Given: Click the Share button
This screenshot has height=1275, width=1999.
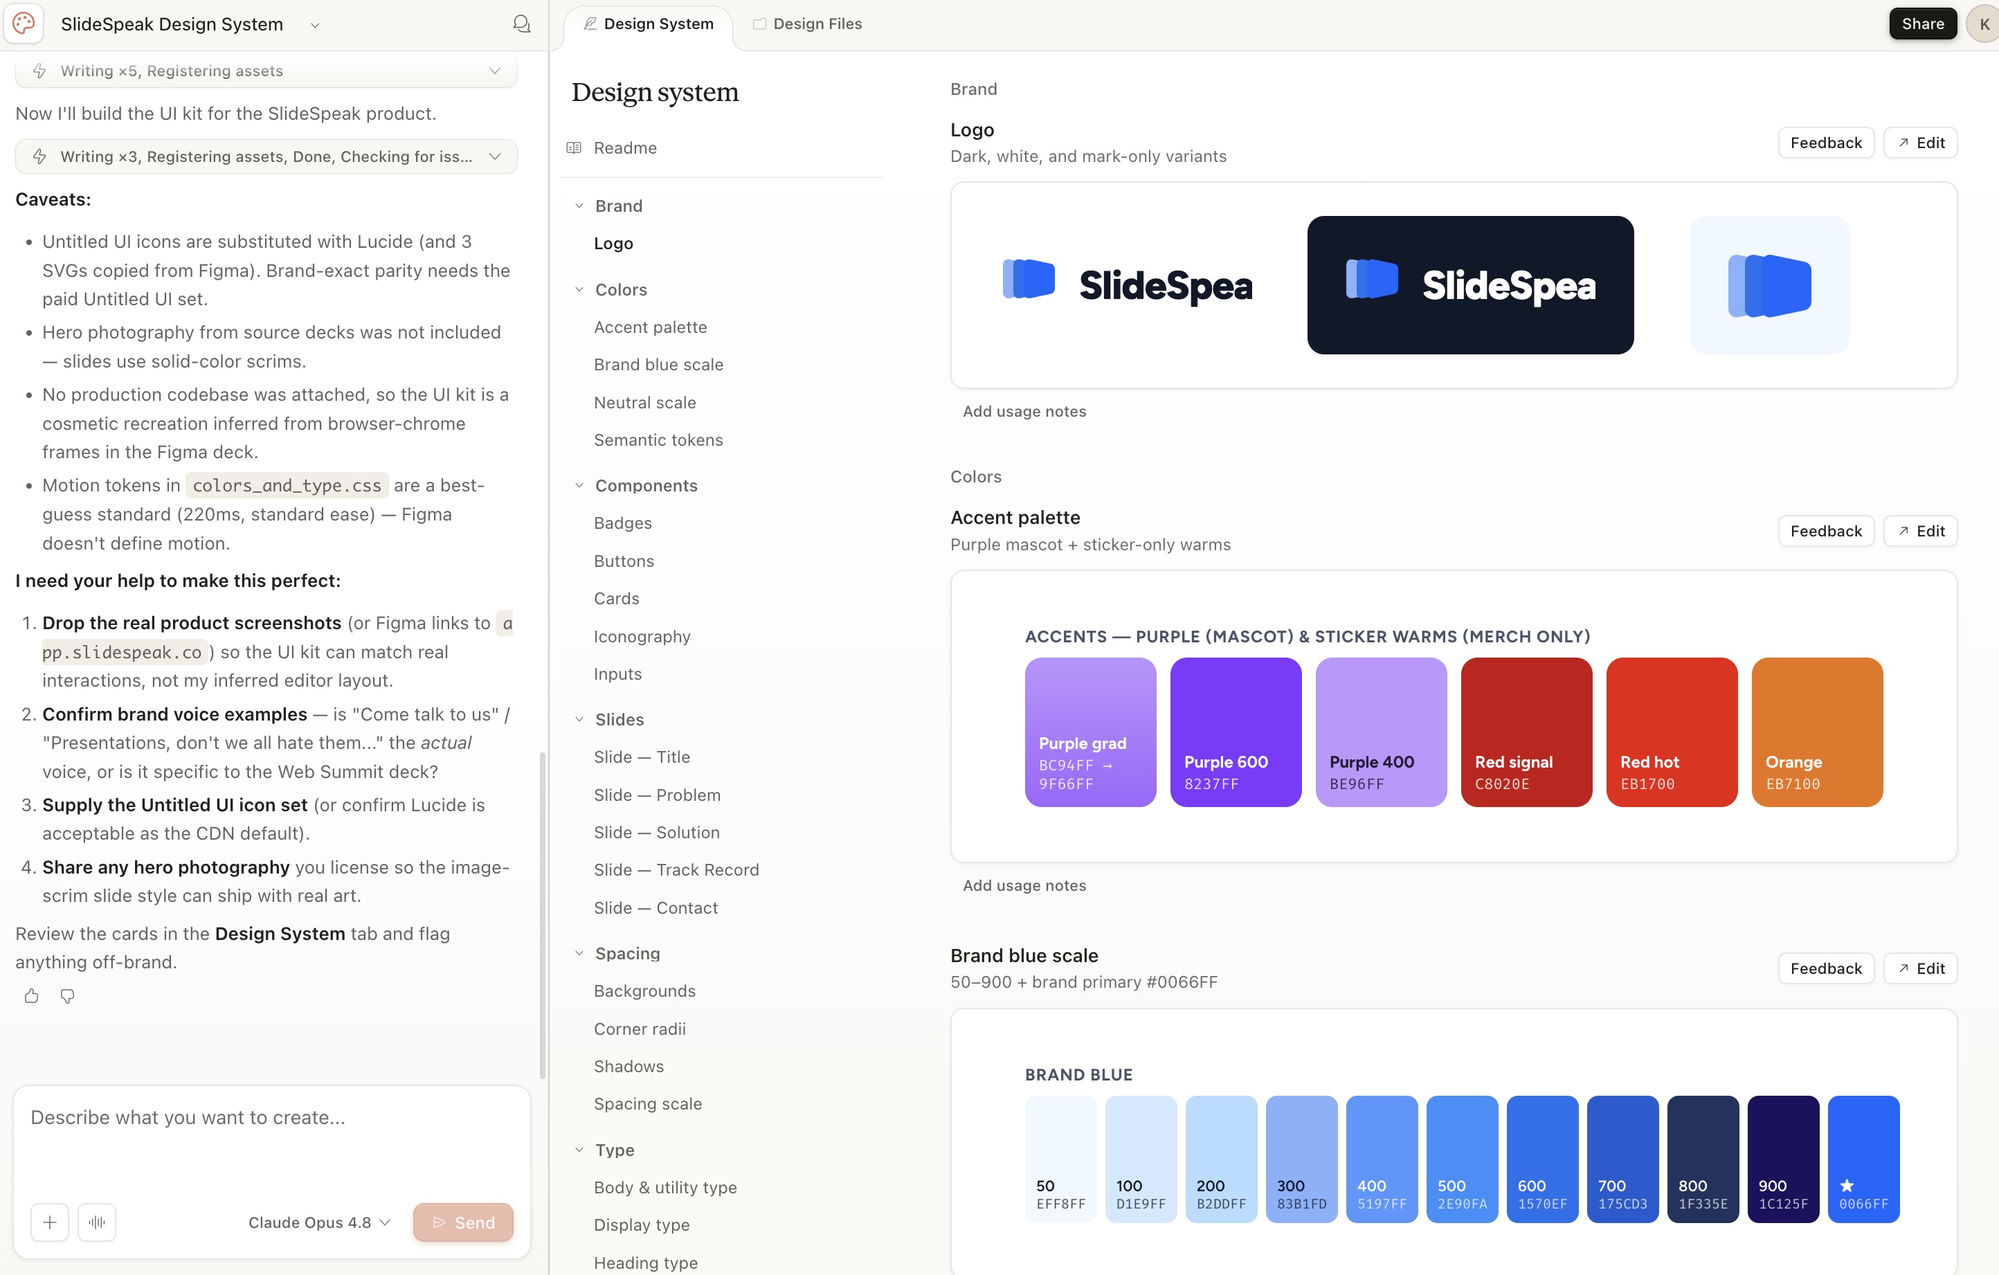Looking at the screenshot, I should (x=1923, y=24).
